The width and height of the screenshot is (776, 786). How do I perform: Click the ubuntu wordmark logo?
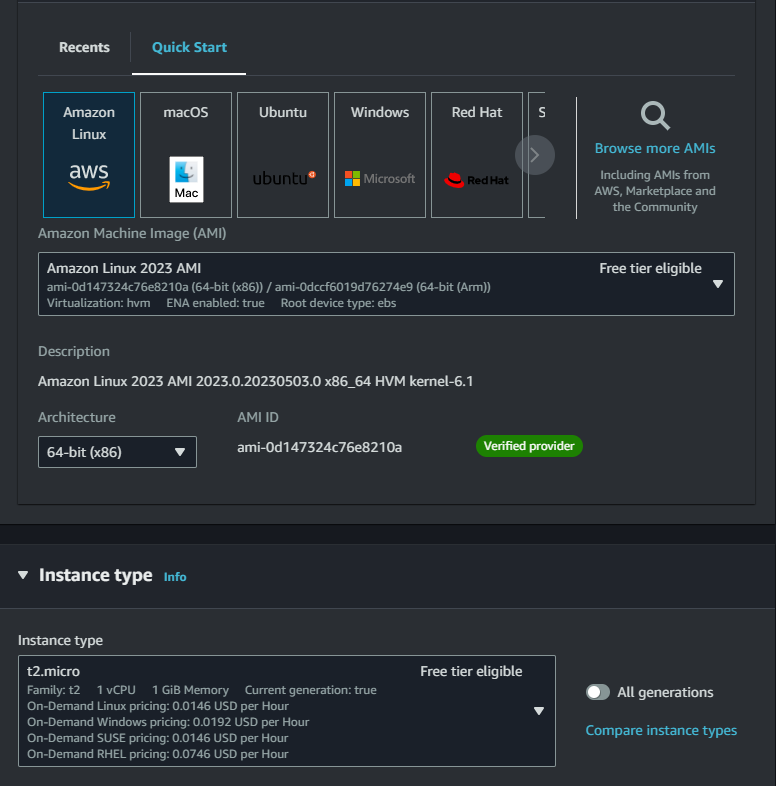(x=284, y=178)
